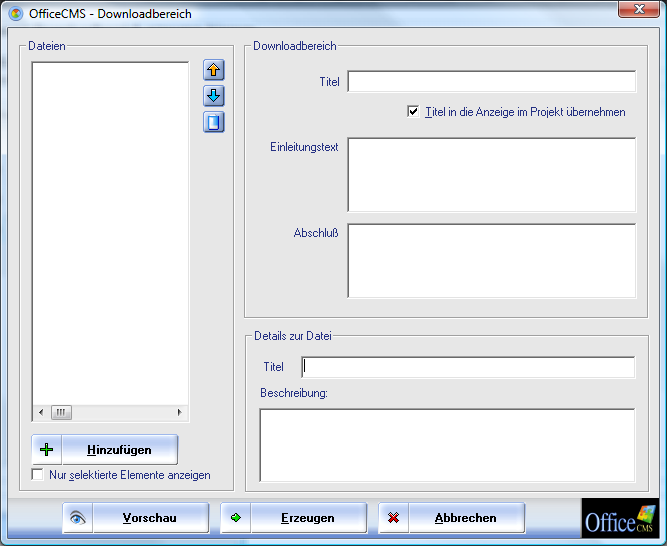Screen dimensions: 667x546
Task: Click the red X icon beside Abbrechen
Action: pos(393,518)
